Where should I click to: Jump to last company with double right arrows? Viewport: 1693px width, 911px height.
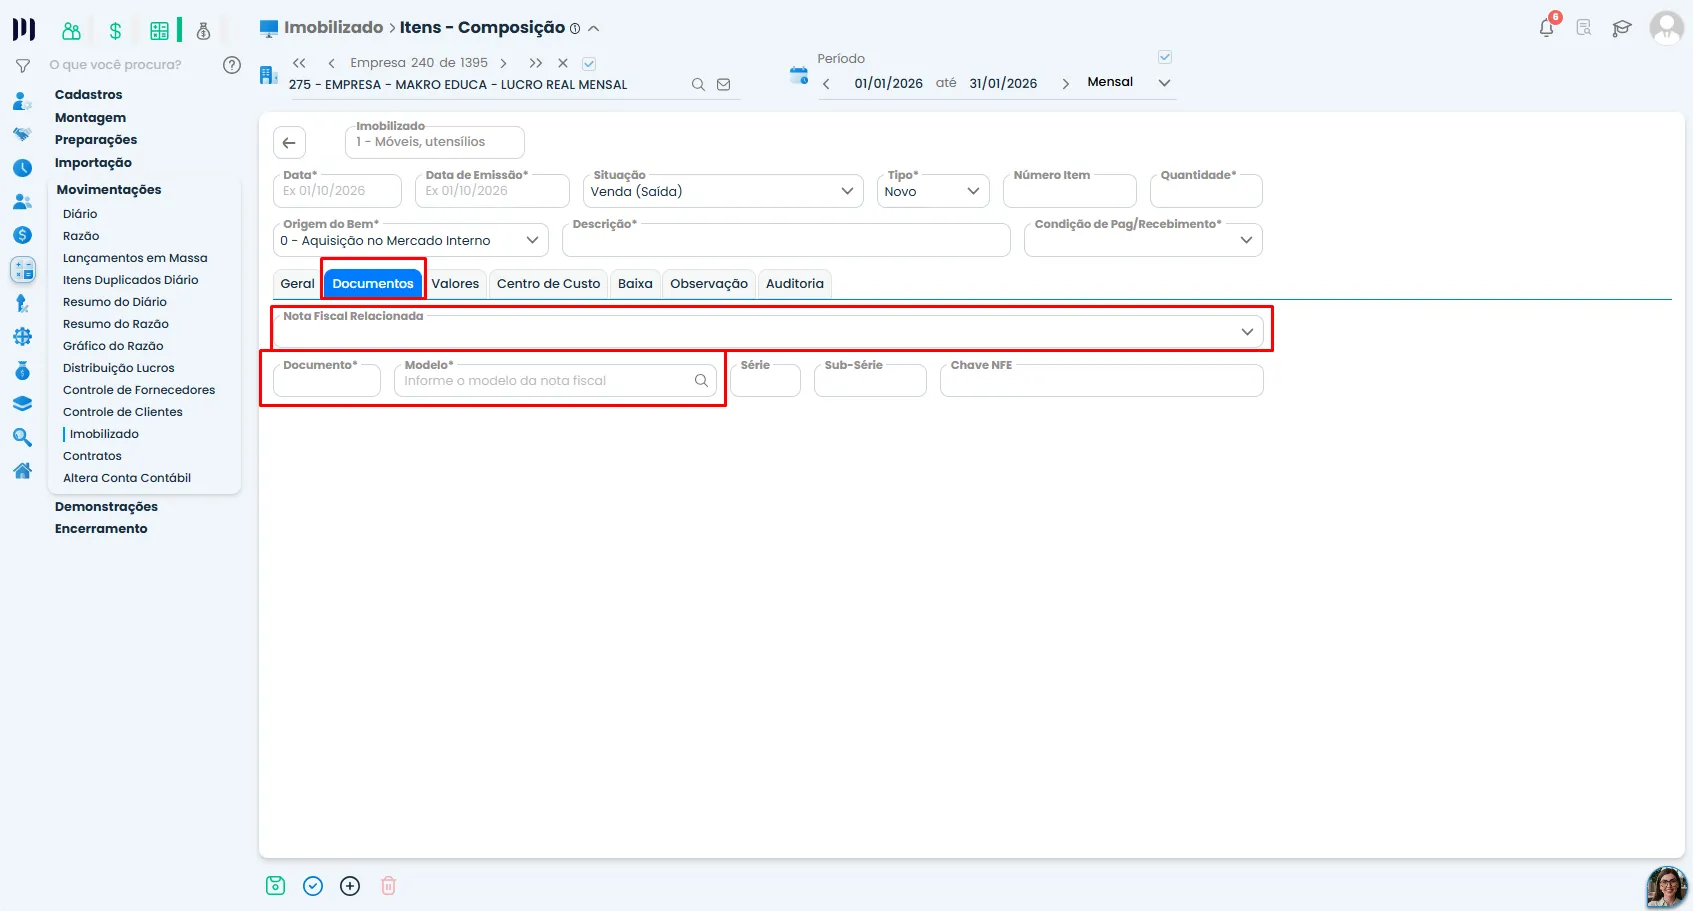click(x=536, y=63)
